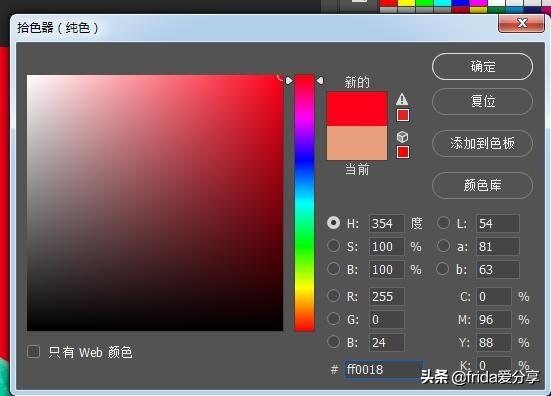This screenshot has height=396, width=551.
Task: Click the 添加到色板 button
Action: coord(482,143)
